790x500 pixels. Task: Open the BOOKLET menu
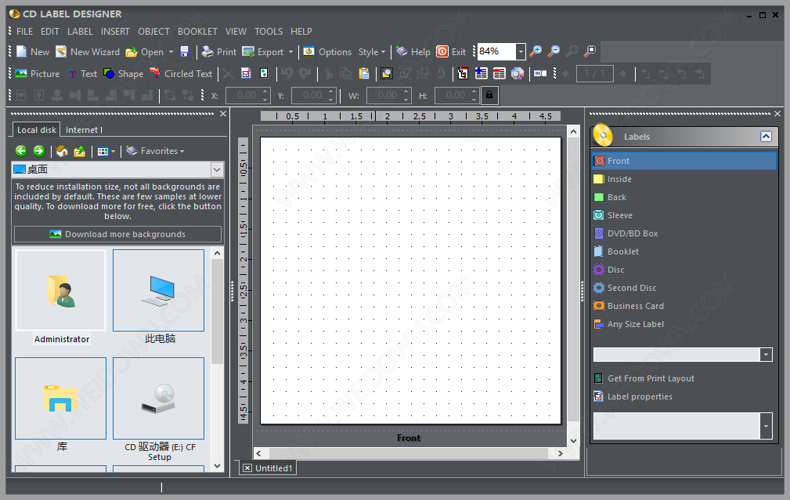coord(197,31)
